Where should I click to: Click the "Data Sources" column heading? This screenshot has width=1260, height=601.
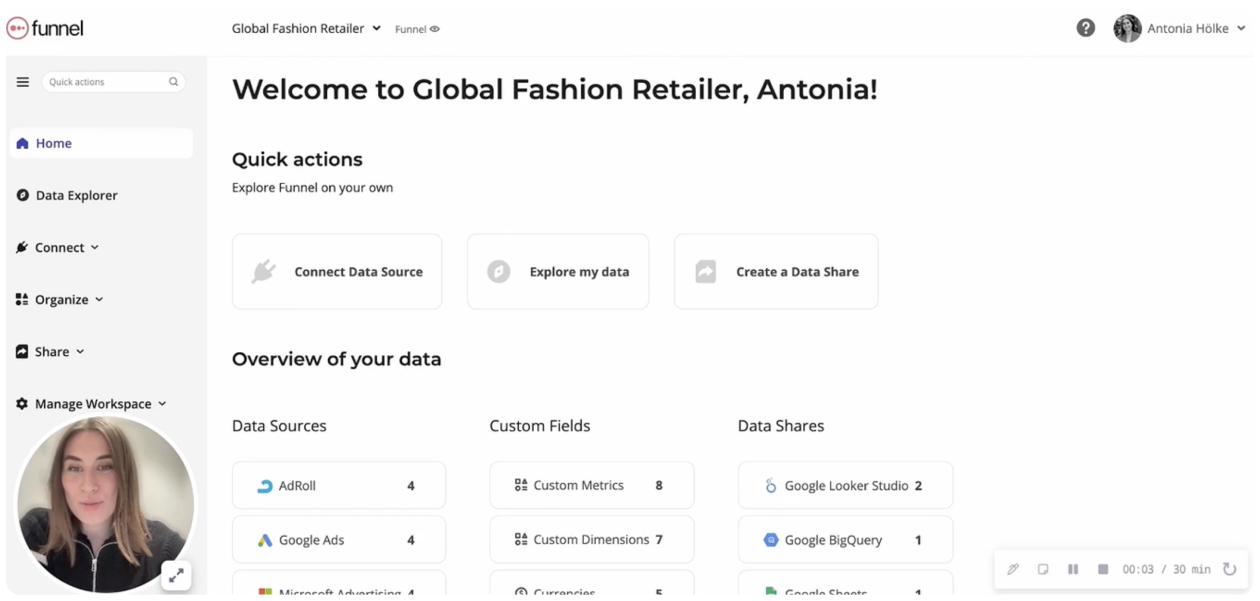click(x=279, y=426)
